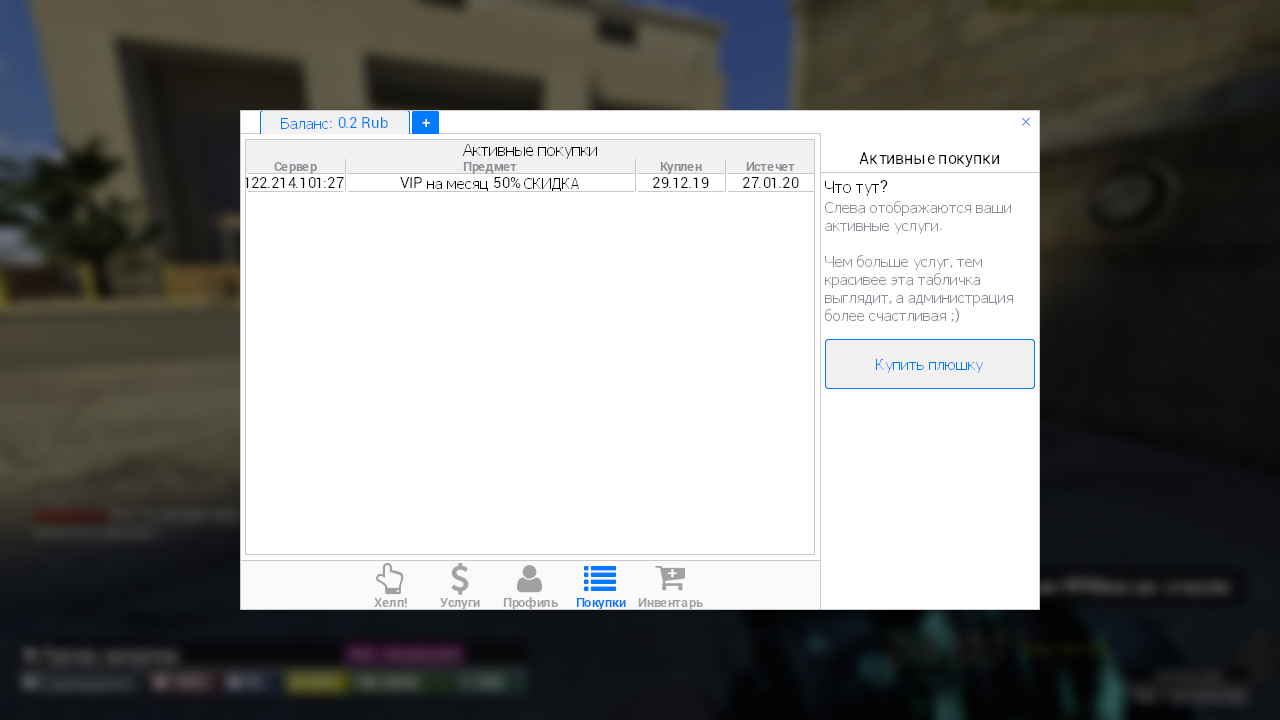Click the Куплен column header
This screenshot has height=720, width=1280.
(x=681, y=166)
